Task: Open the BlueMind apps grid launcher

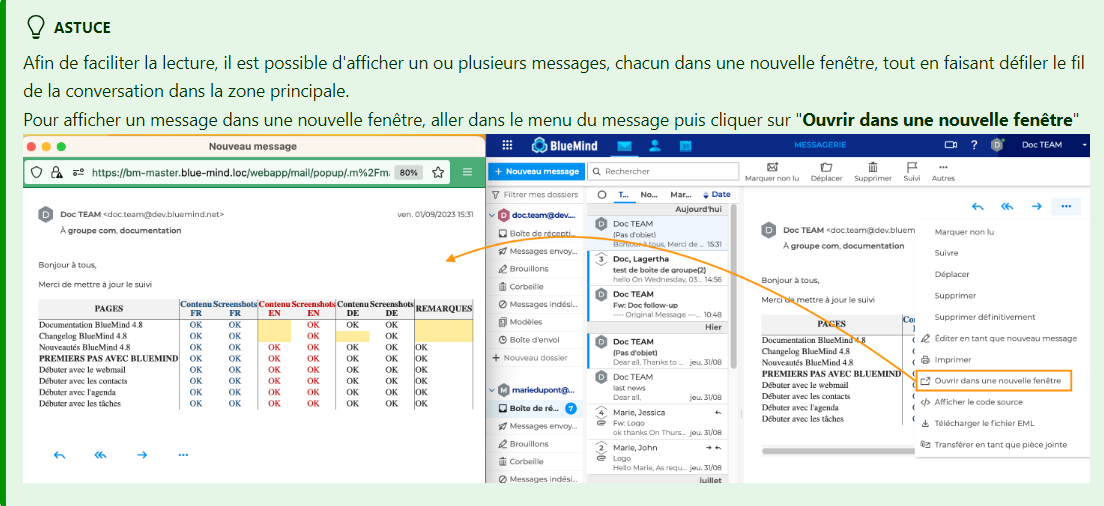Action: tap(506, 145)
